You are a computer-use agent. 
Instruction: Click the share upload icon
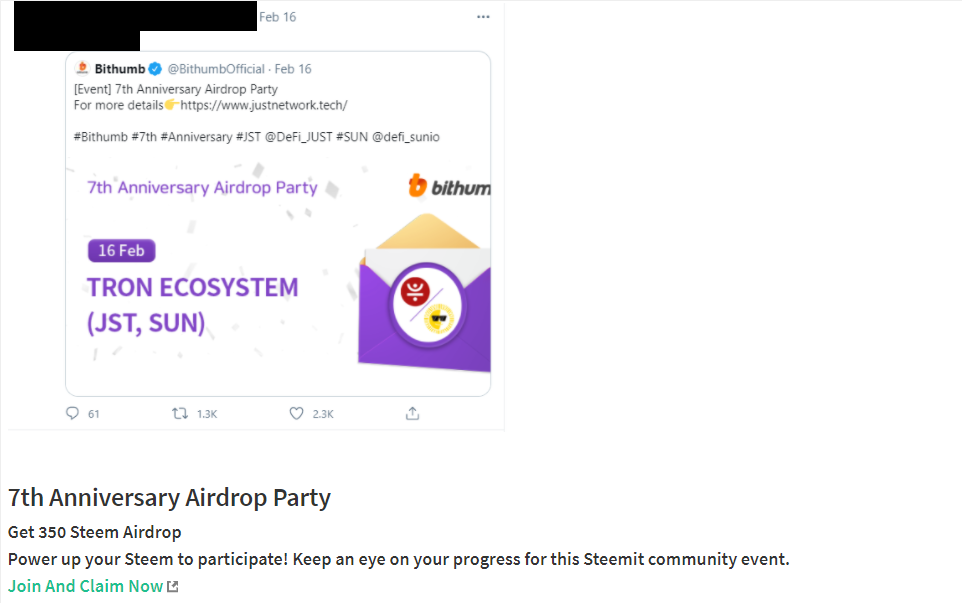coord(412,413)
